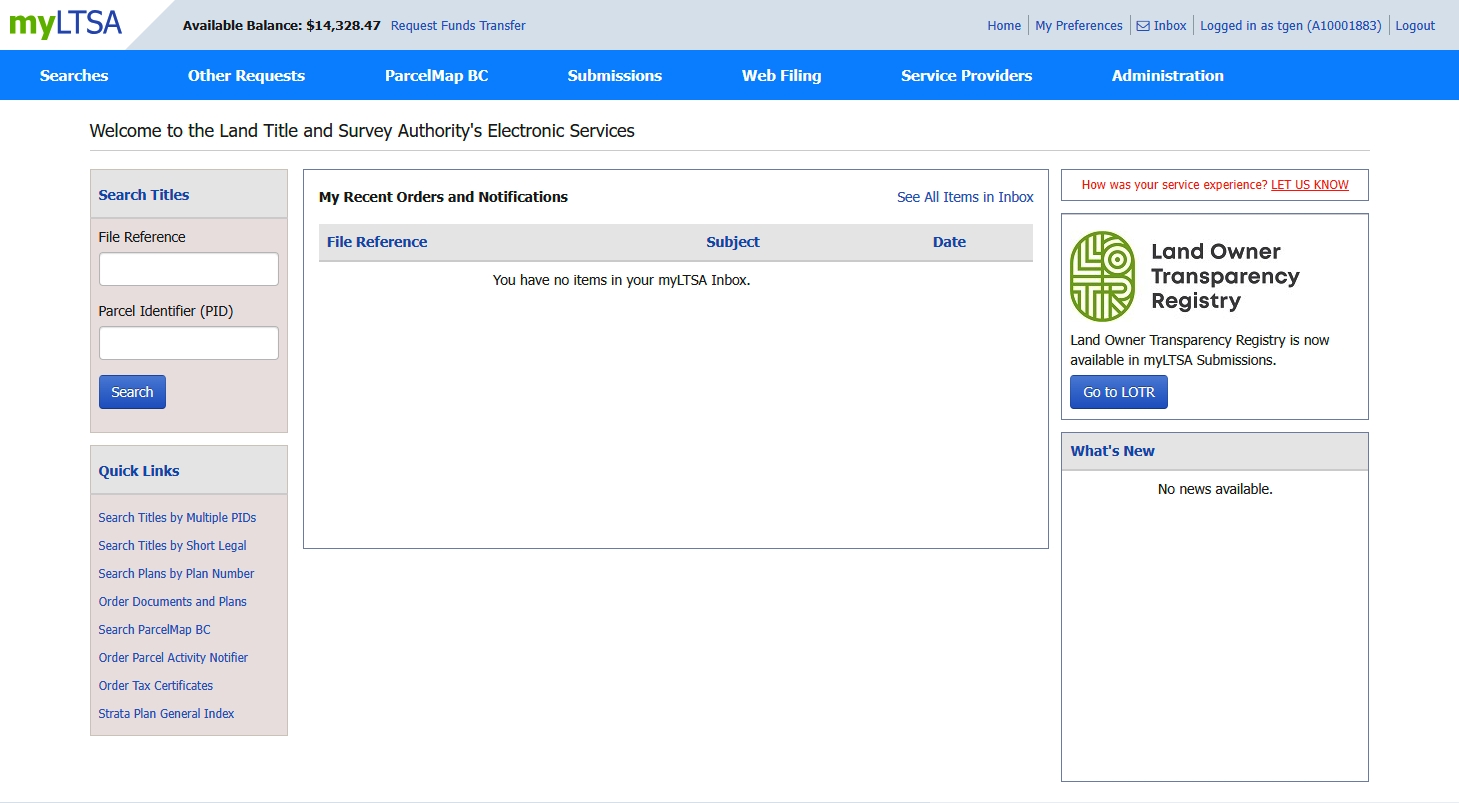Open Search Titles by Short Legal
Viewport: 1459px width, 803px height.
pos(172,546)
